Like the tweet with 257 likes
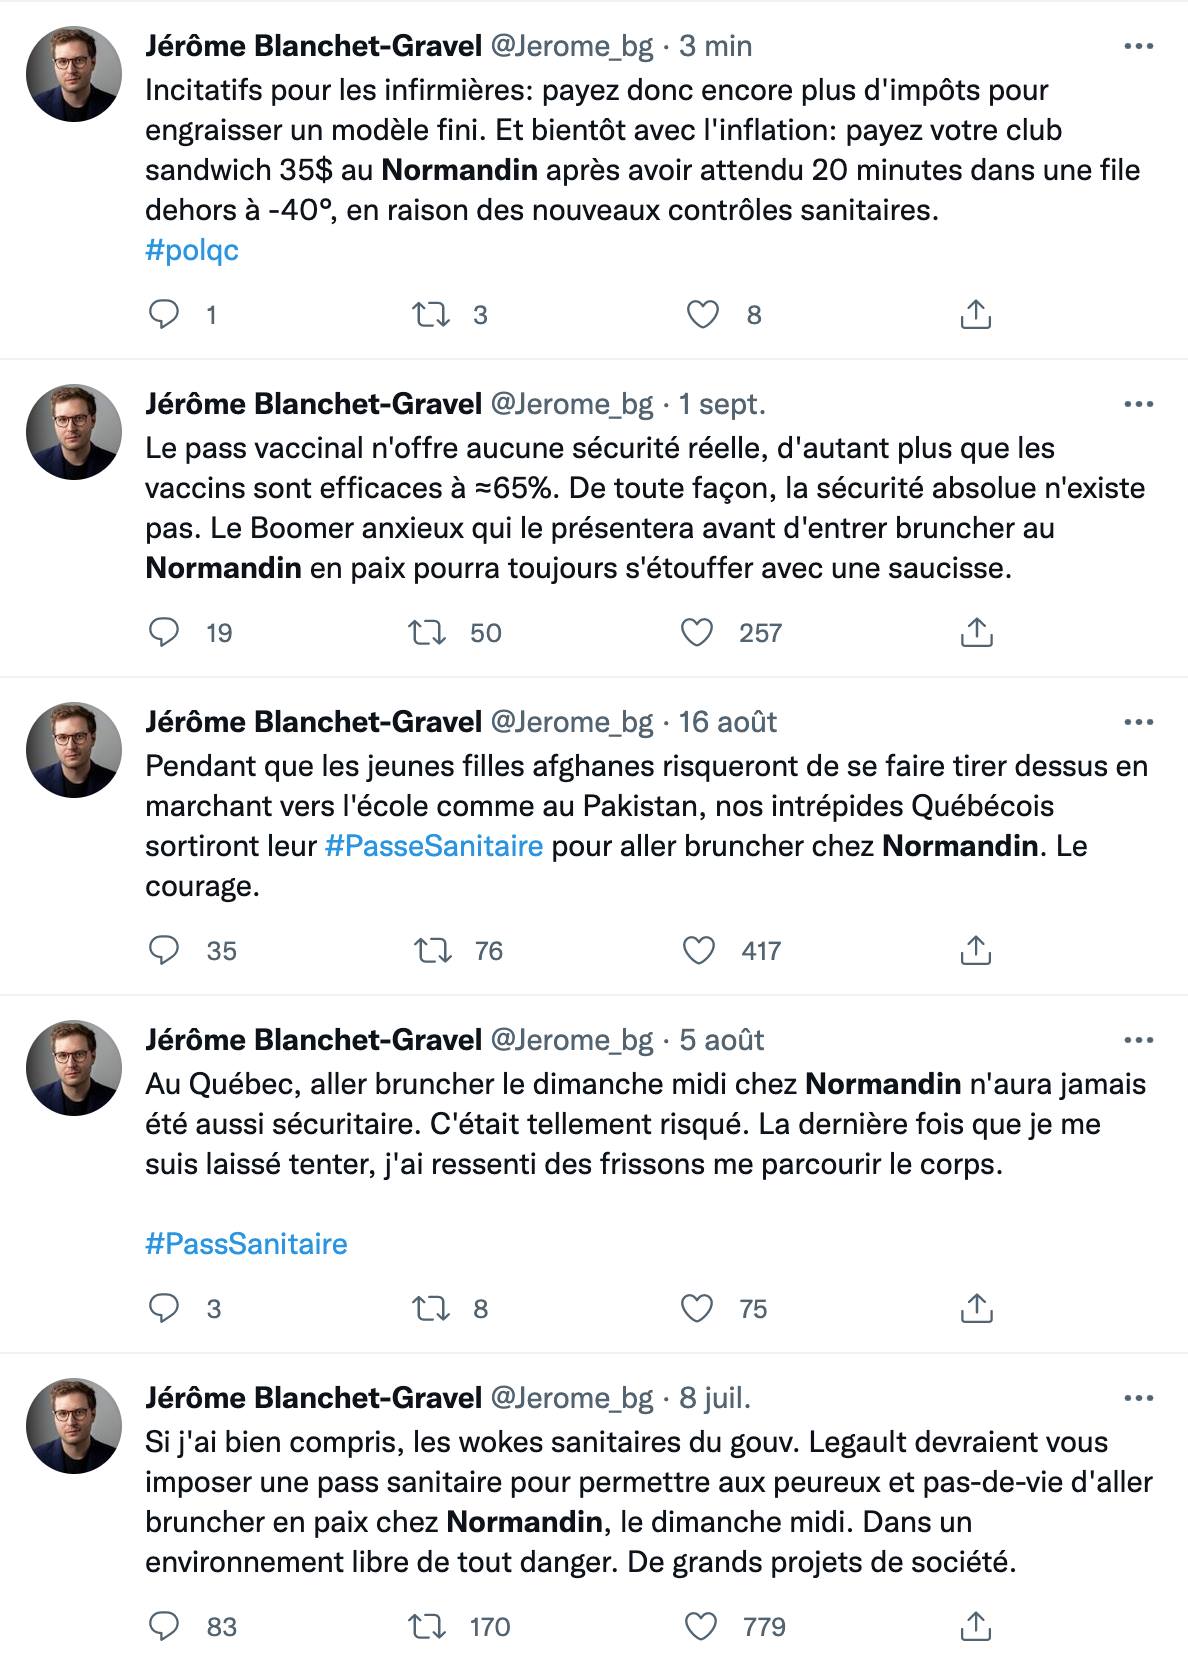The image size is (1188, 1668). 697,633
